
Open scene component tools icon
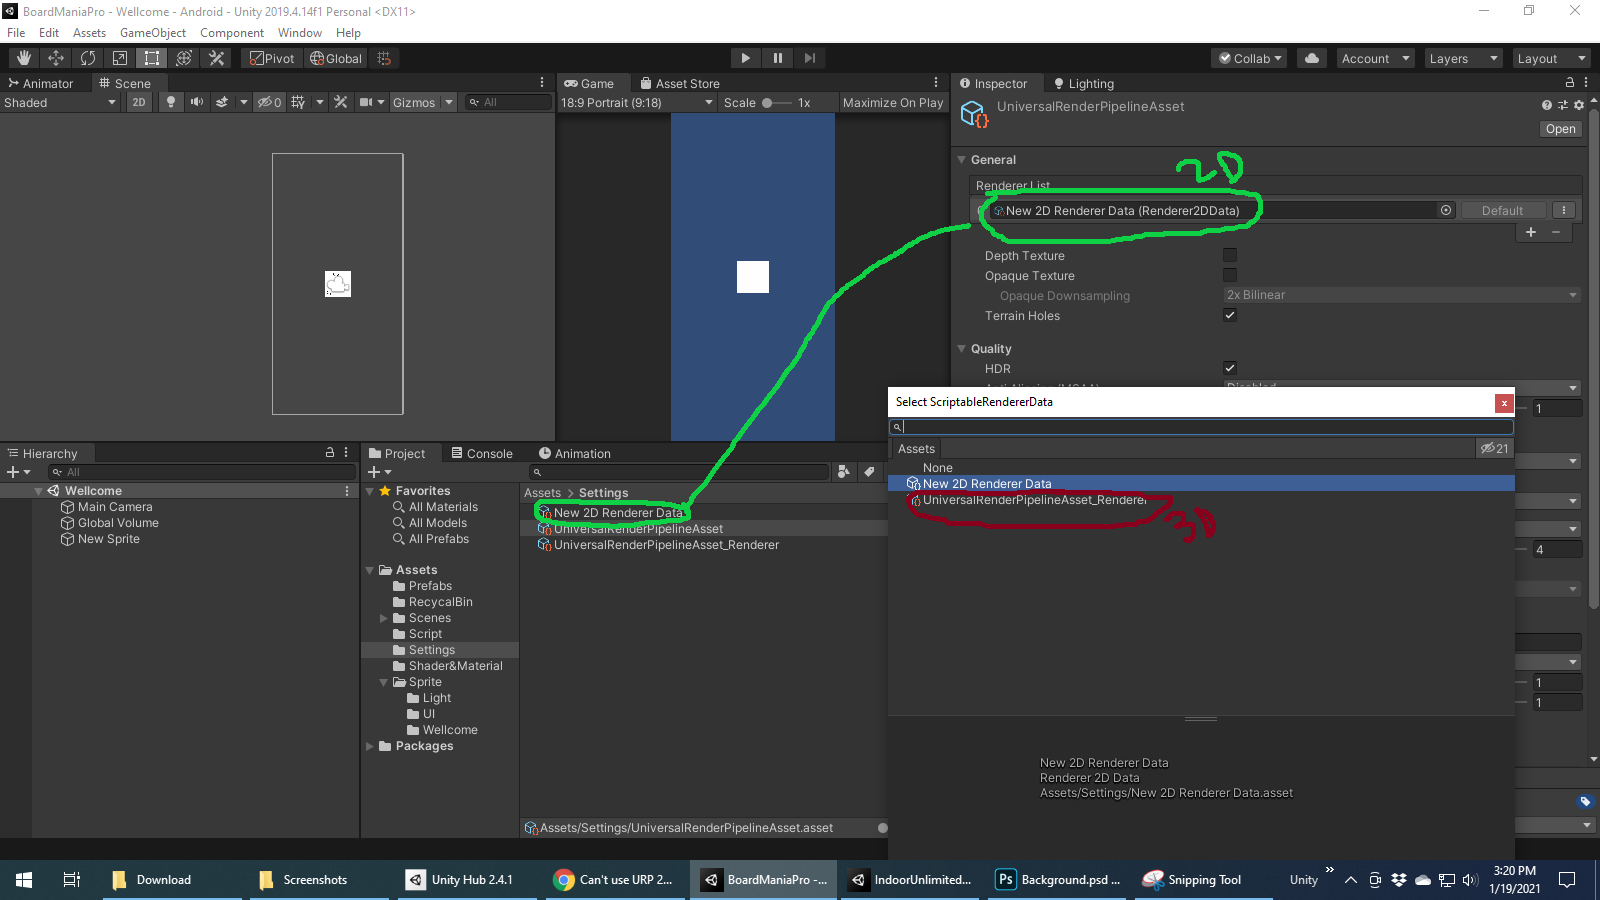(x=341, y=102)
